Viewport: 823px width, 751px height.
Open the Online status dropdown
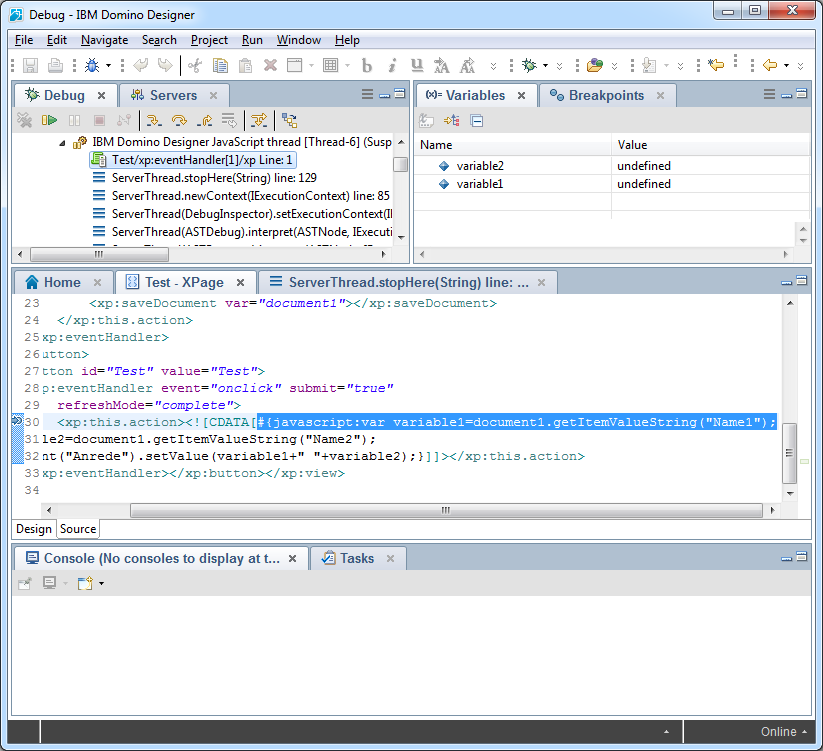click(804, 732)
